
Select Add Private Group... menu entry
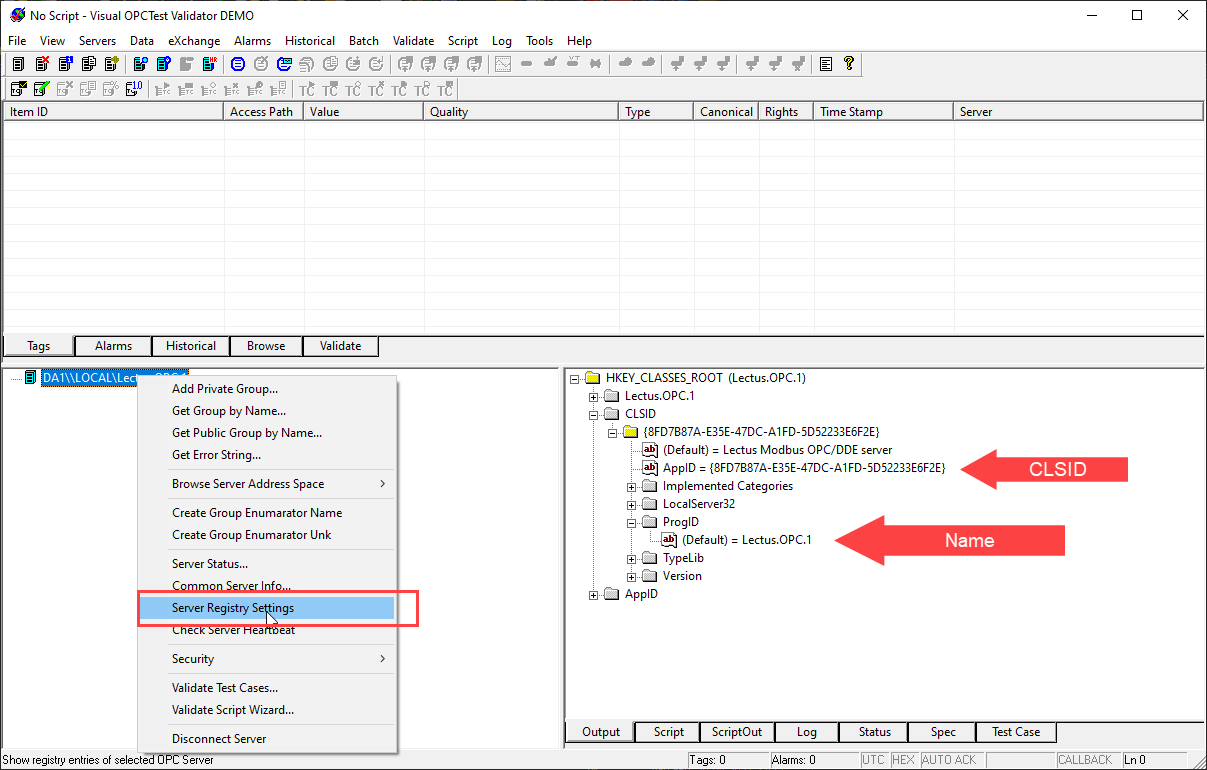(267, 389)
